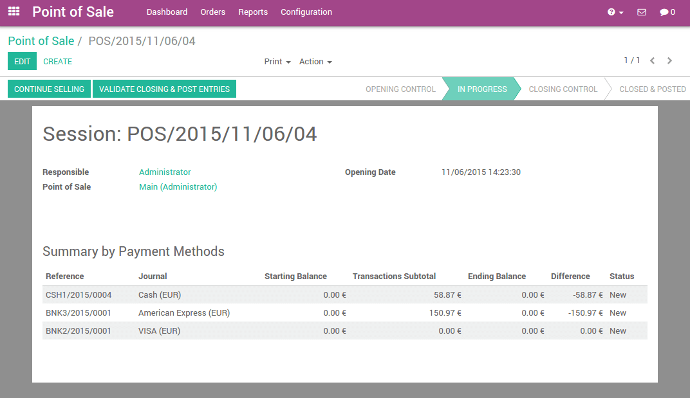
Task: Select the Opening Control stage
Action: click(400, 89)
